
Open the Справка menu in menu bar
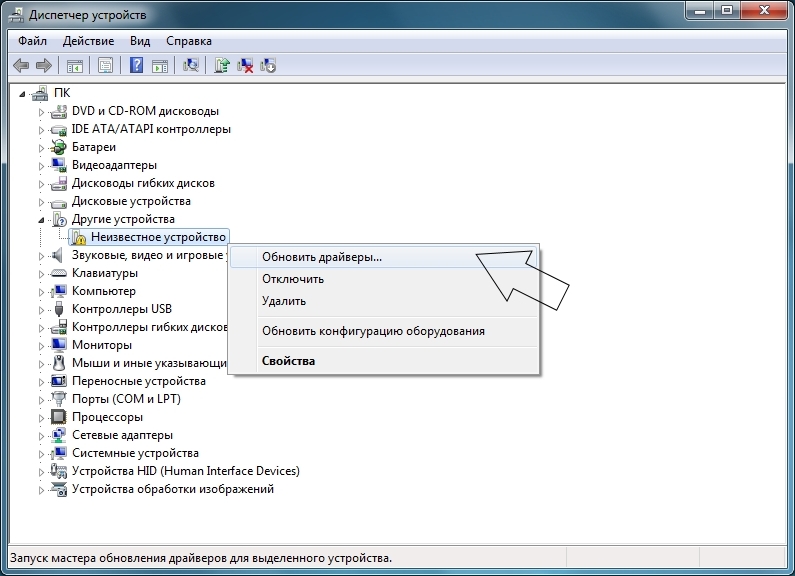point(188,41)
